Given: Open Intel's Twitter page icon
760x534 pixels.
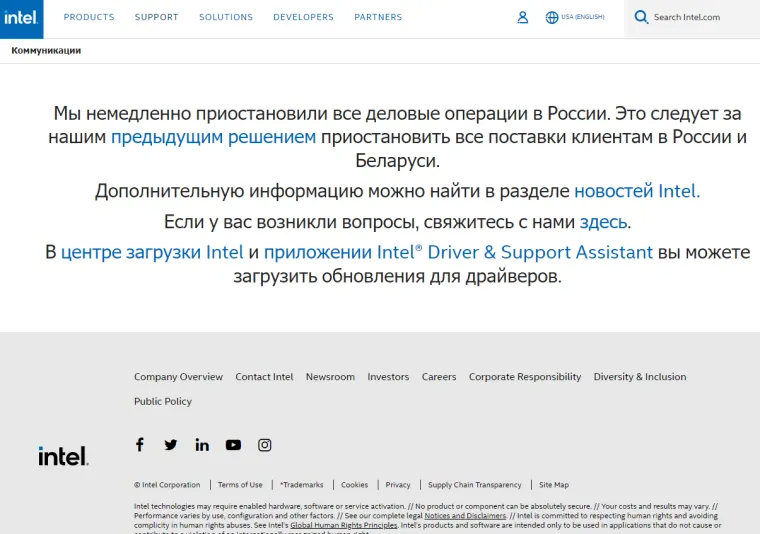Looking at the screenshot, I should (171, 445).
